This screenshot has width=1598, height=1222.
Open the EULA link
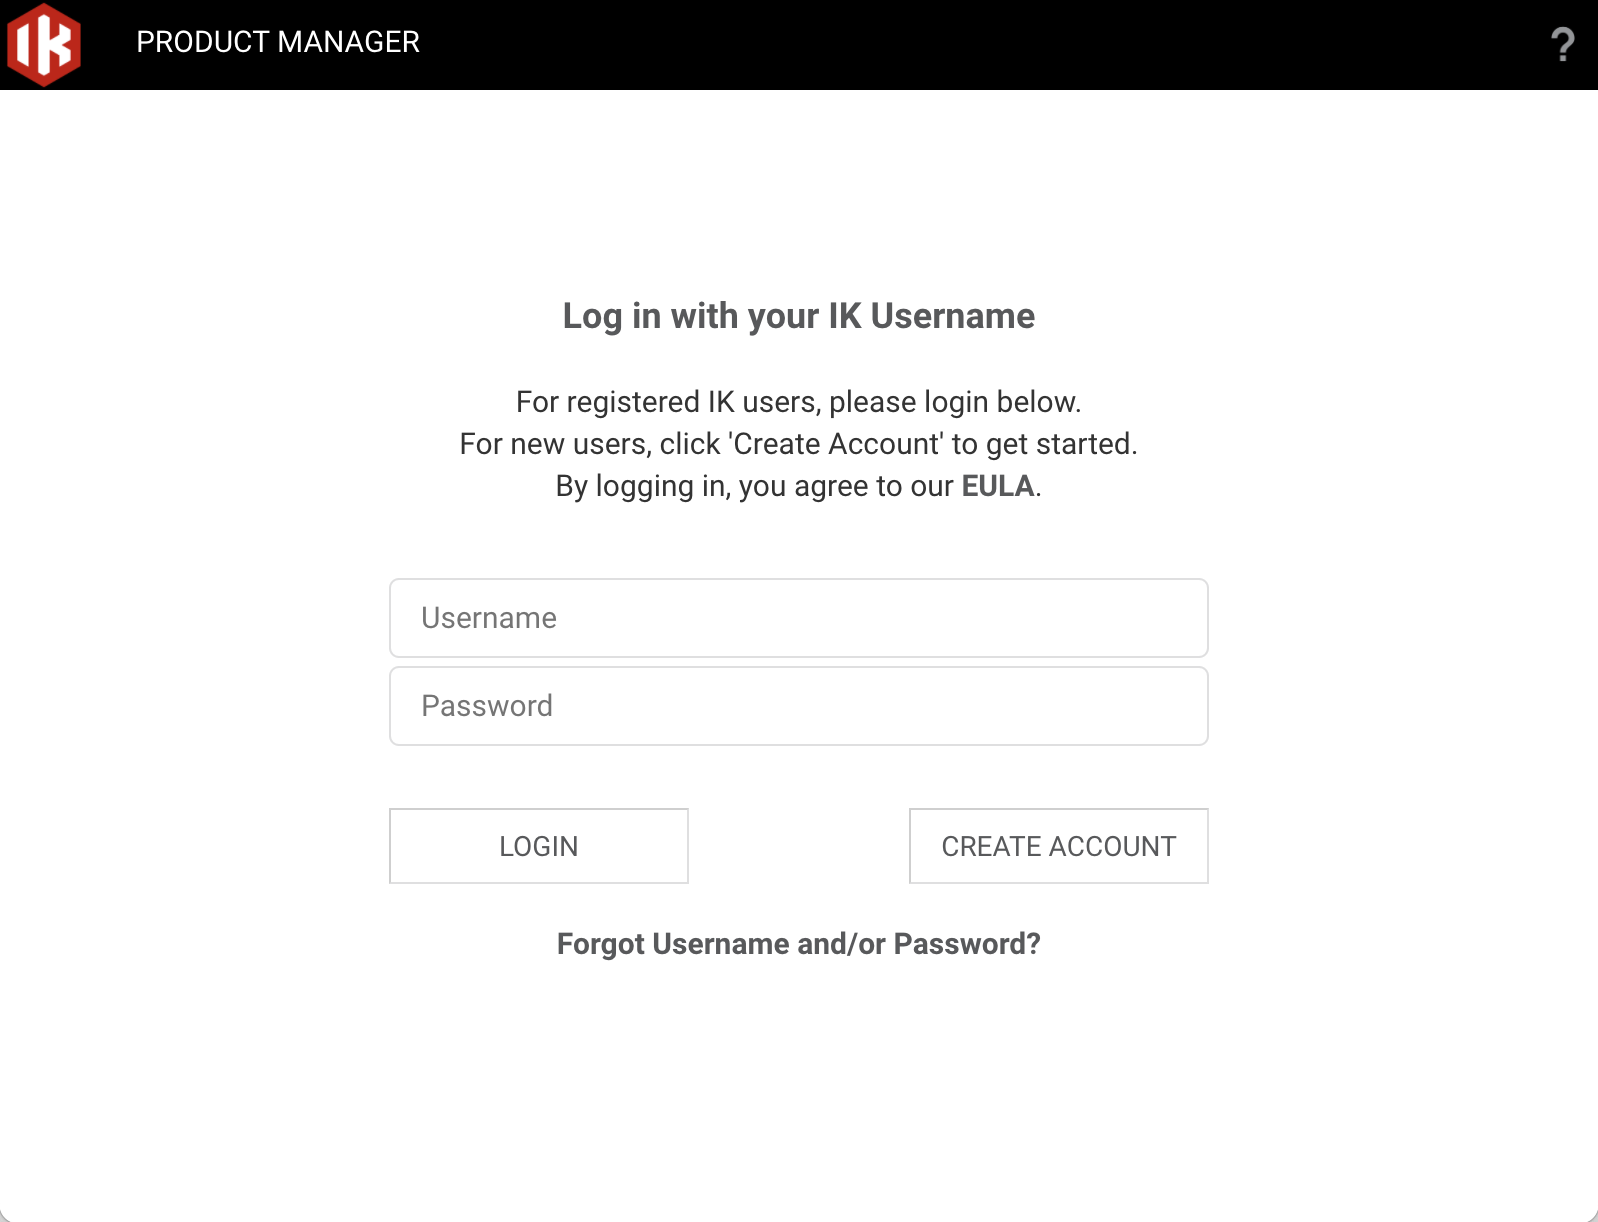pyautogui.click(x=997, y=486)
